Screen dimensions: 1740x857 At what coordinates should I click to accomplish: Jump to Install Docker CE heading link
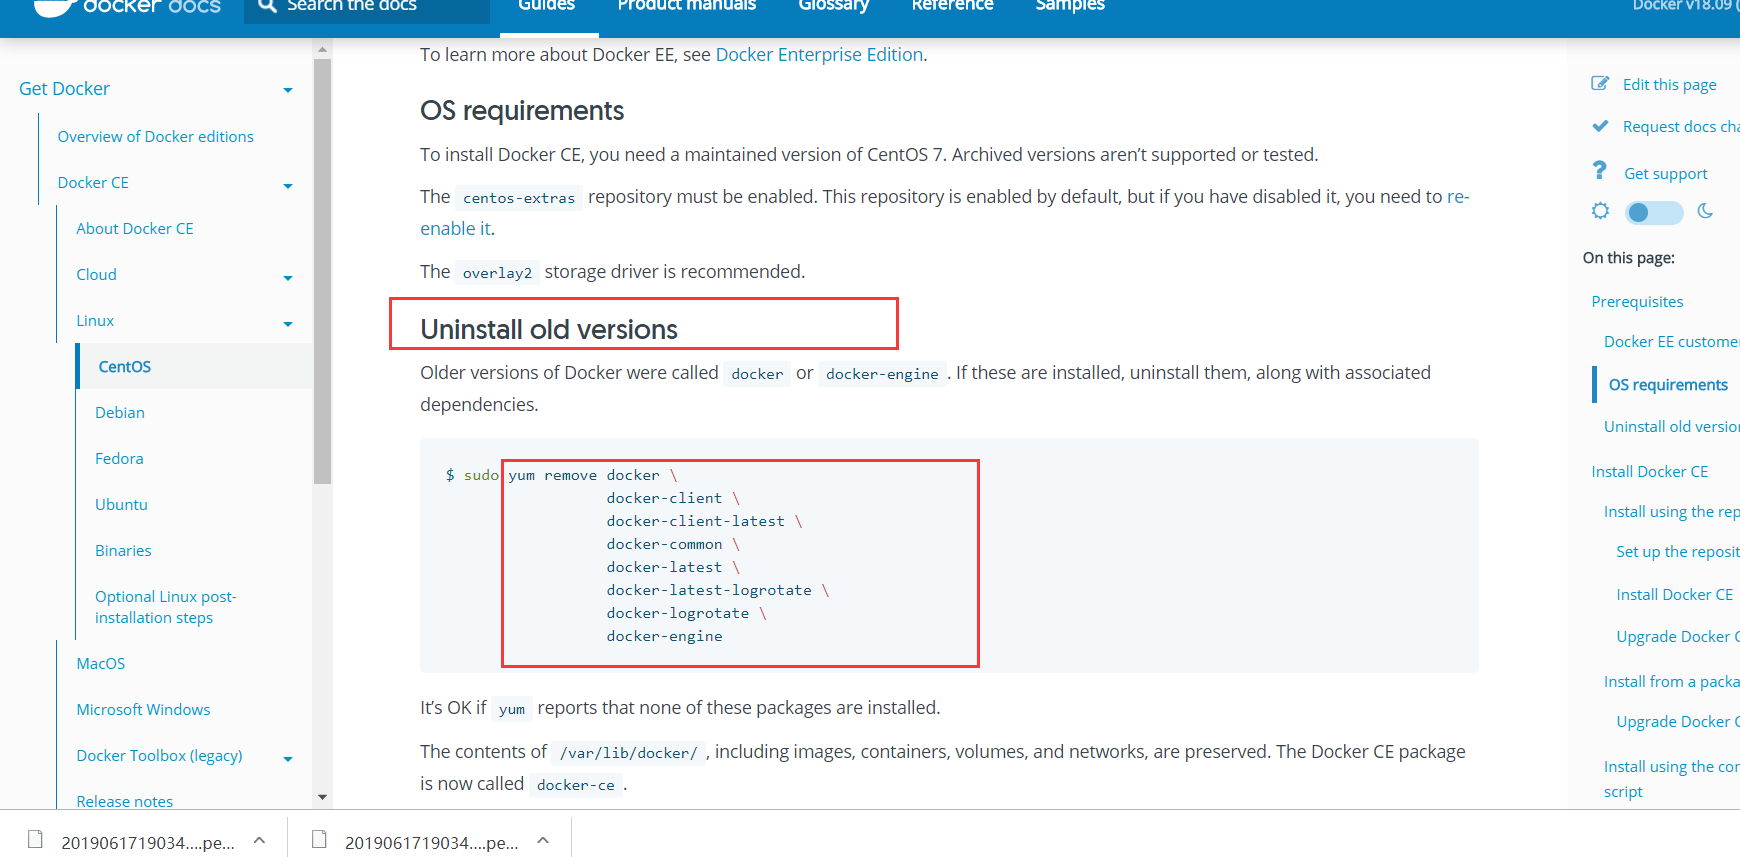[x=1650, y=472]
